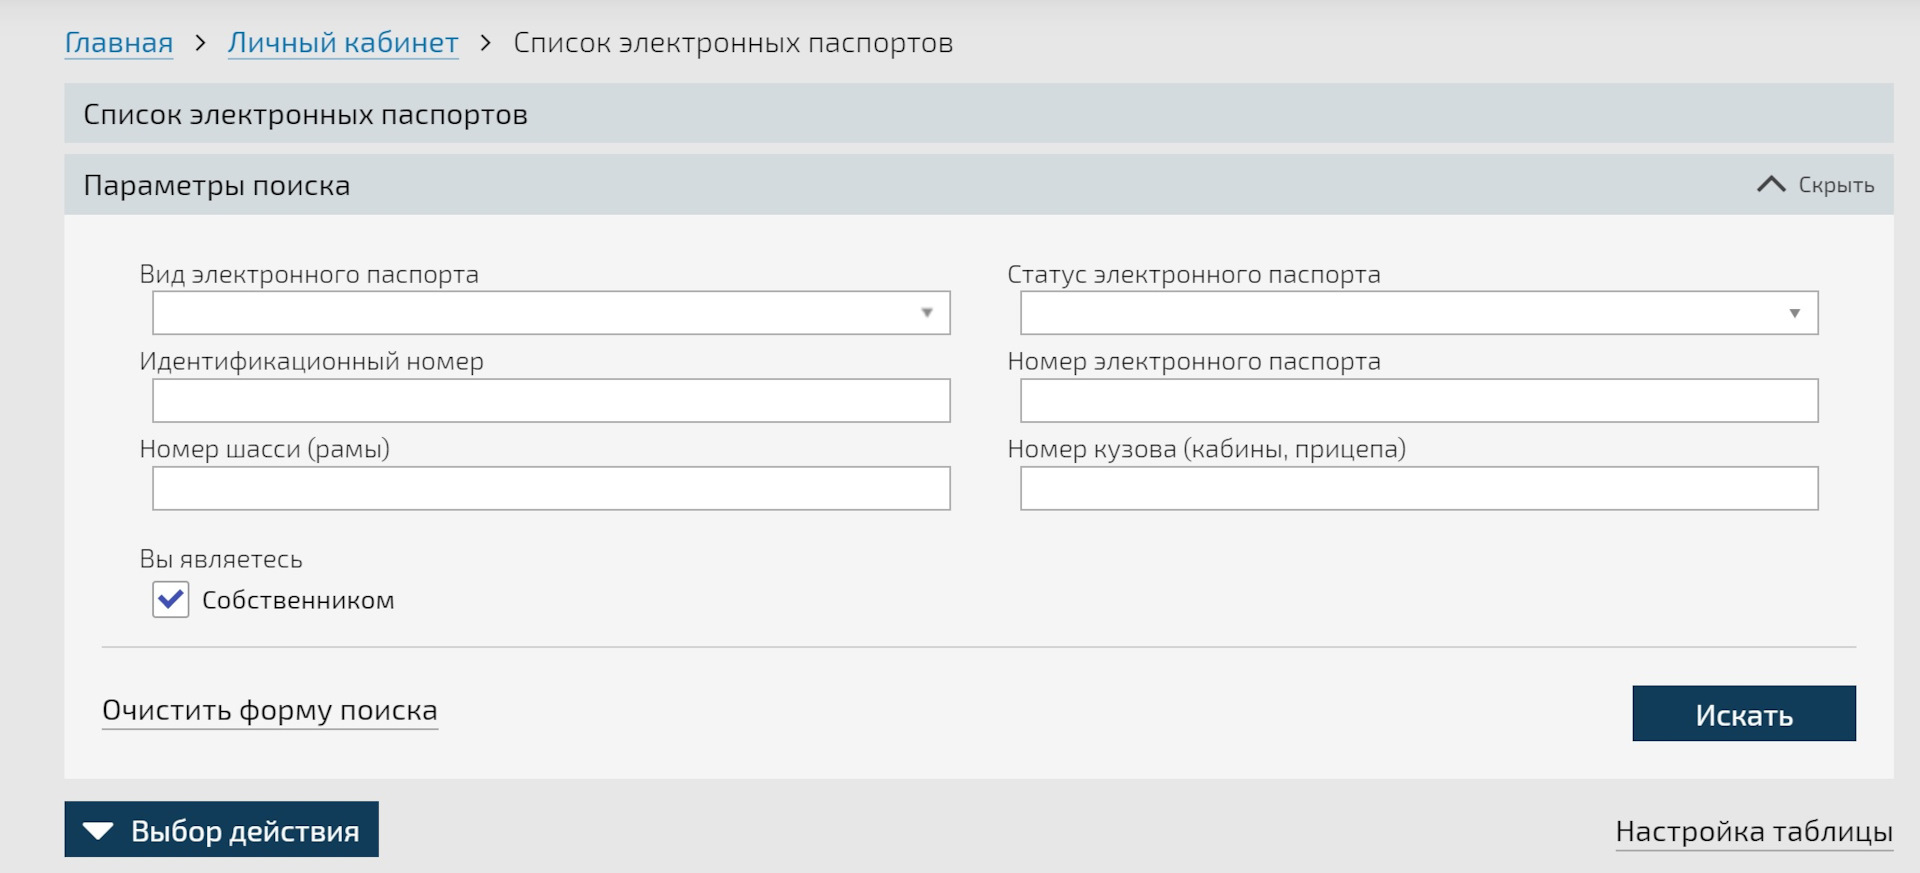Hide search parameters via Скрыть text
The height and width of the screenshot is (873, 1920).
(x=1836, y=185)
